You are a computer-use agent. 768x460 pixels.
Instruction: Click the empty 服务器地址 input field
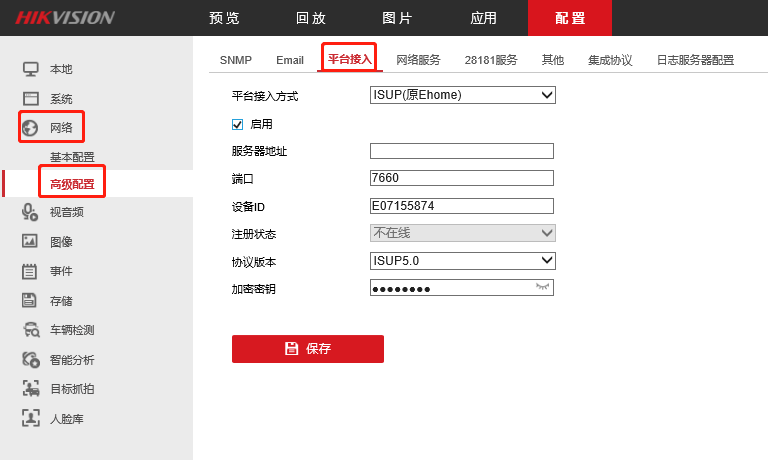(x=462, y=151)
